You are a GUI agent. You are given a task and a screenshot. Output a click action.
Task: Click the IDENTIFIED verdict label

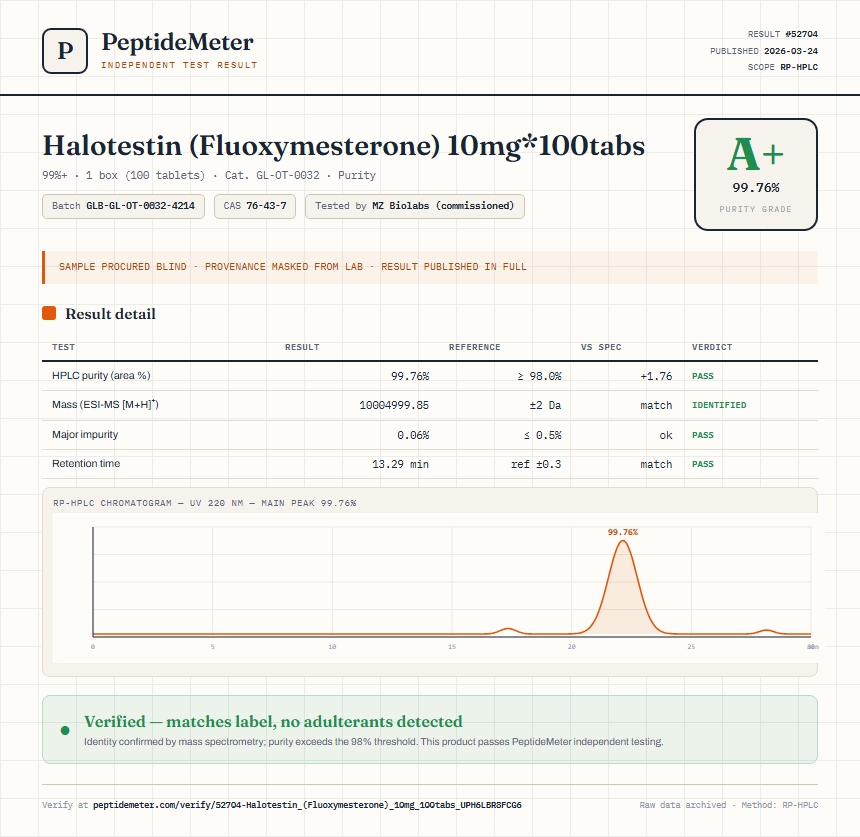coord(719,405)
